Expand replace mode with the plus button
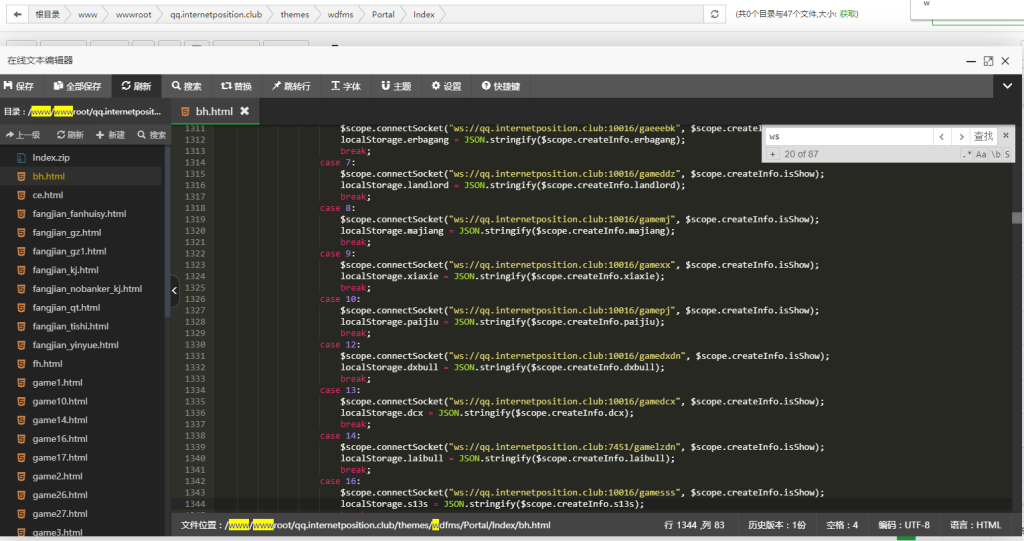Image resolution: width=1024 pixels, height=541 pixels. [773, 154]
